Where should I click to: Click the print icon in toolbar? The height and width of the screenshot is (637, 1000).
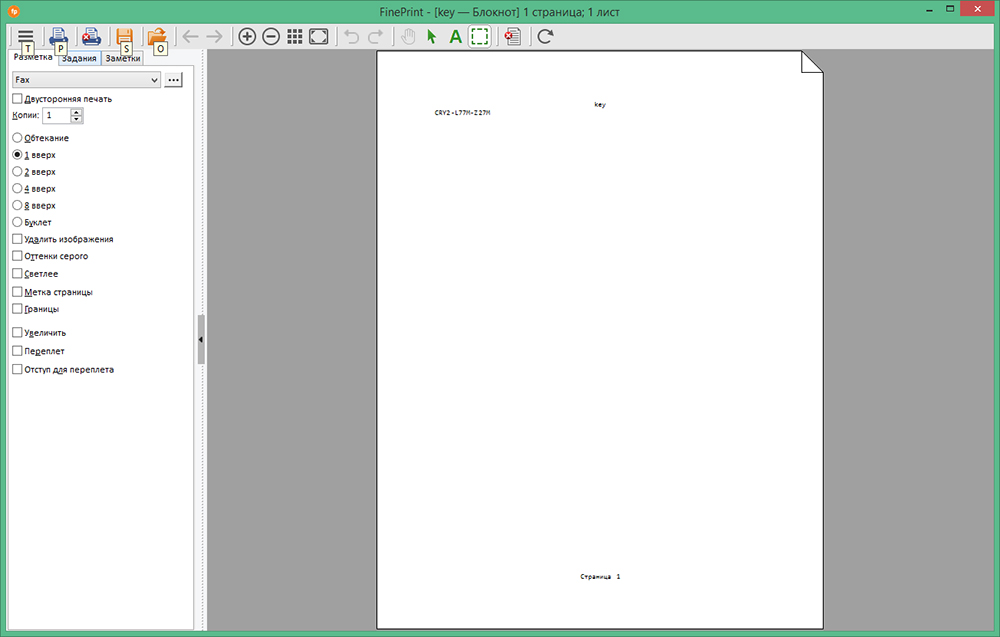(58, 36)
